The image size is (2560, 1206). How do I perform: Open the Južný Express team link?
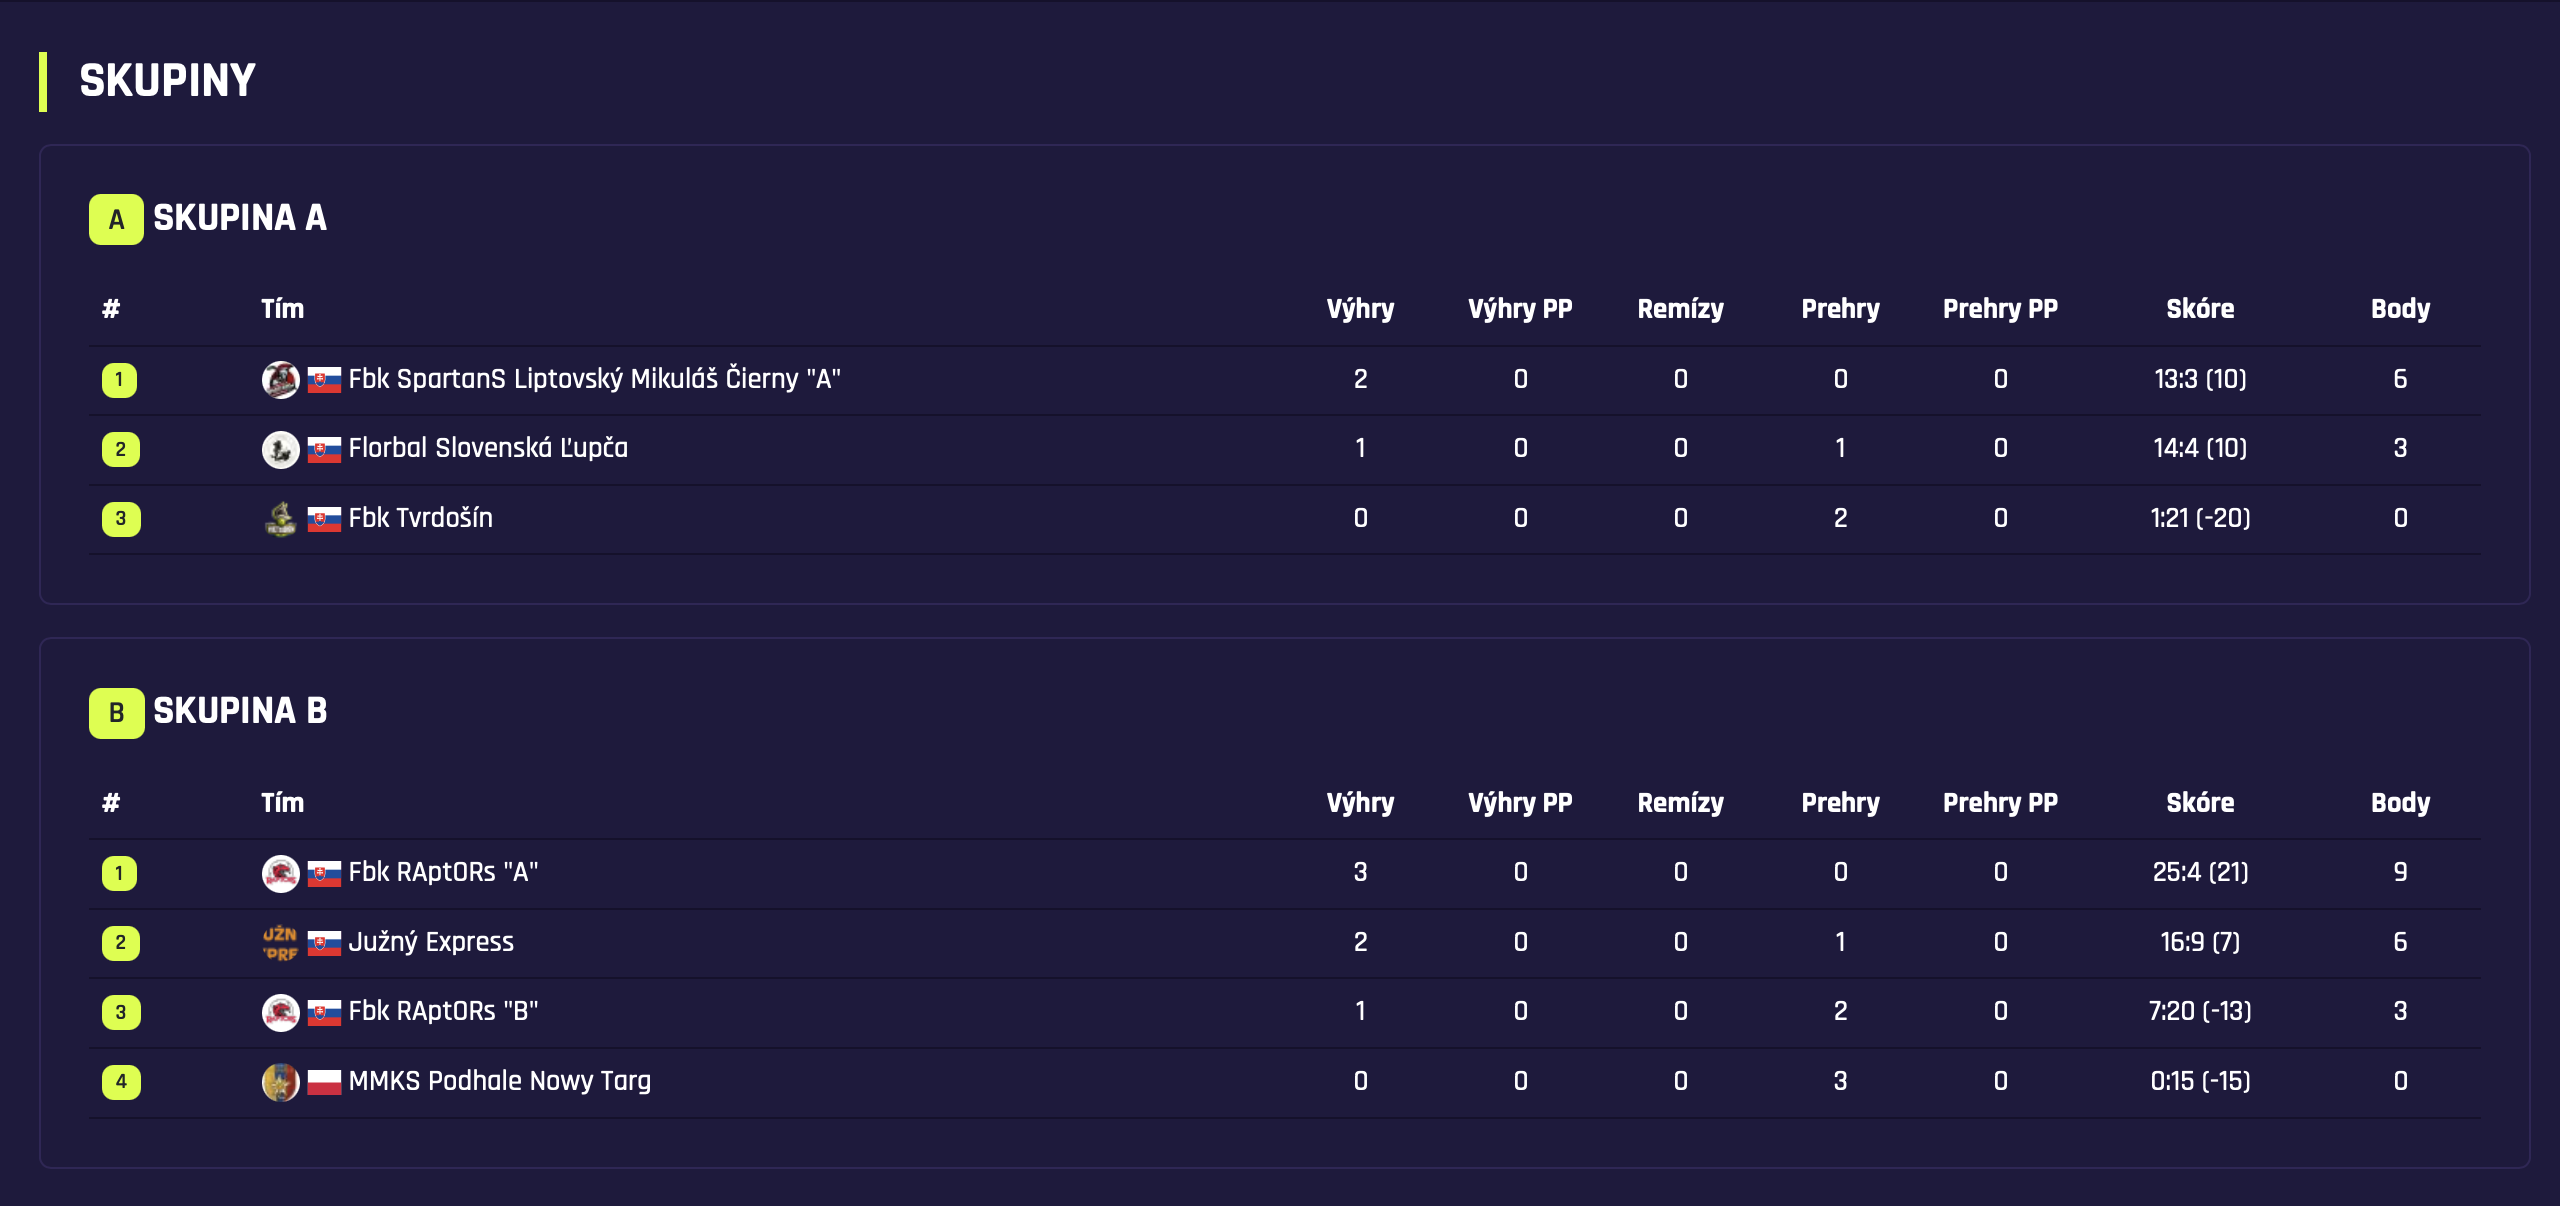coord(431,942)
